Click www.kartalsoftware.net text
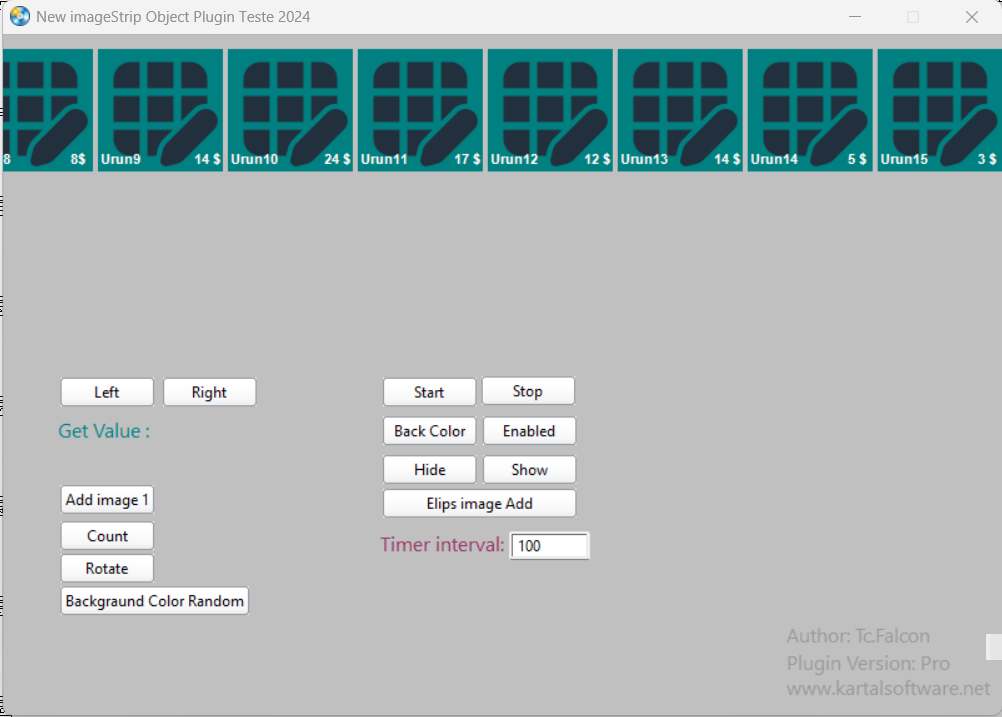This screenshot has width=1002, height=717. 888,688
